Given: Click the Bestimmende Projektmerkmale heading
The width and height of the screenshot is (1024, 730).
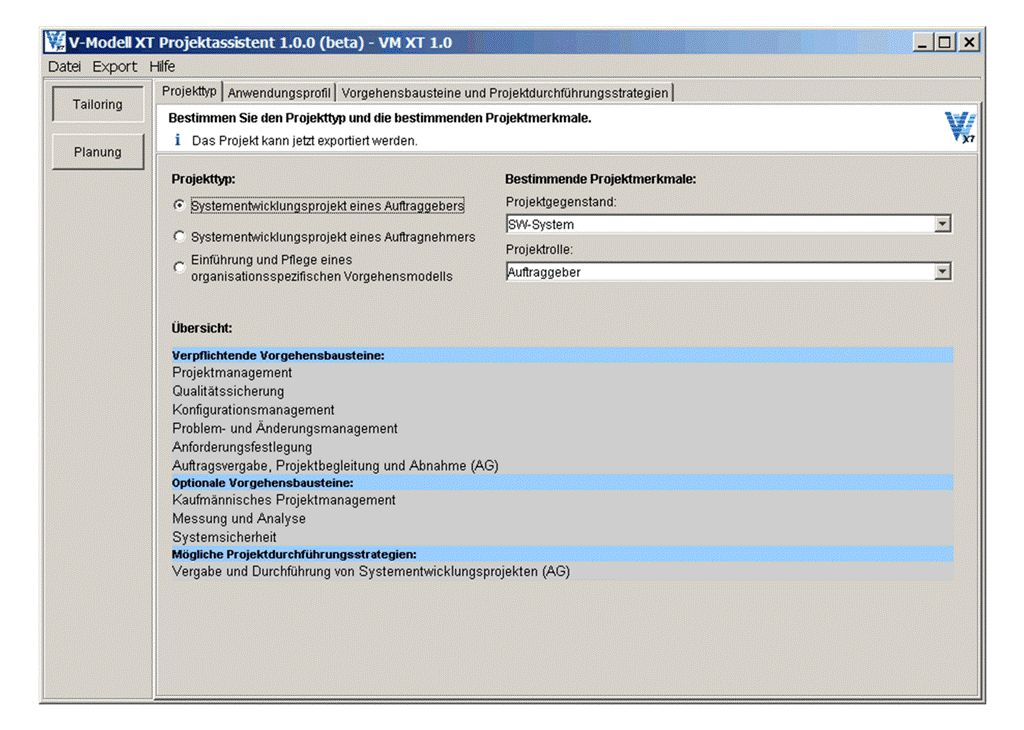Looking at the screenshot, I should point(601,179).
